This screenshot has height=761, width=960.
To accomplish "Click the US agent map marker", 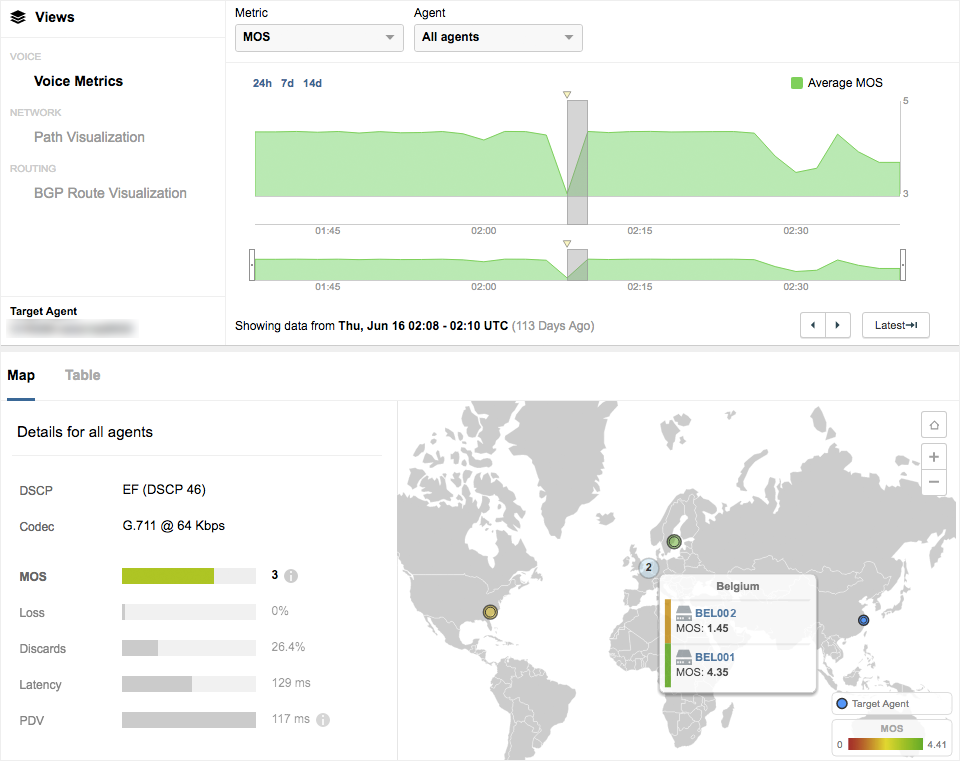I will (490, 612).
